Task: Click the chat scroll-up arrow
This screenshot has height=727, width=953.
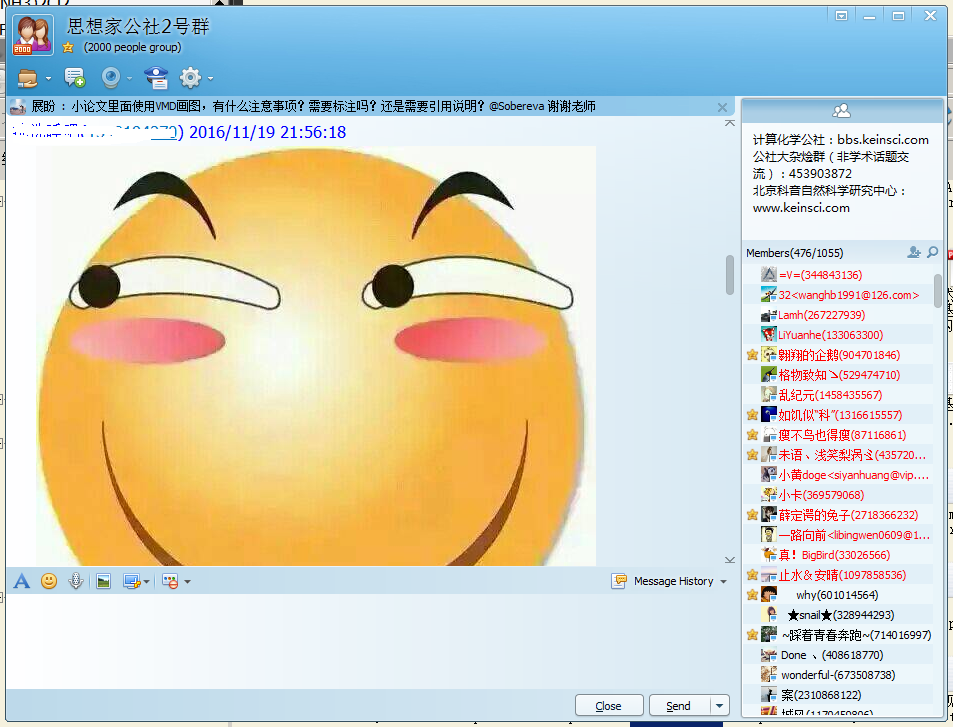Action: [730, 123]
